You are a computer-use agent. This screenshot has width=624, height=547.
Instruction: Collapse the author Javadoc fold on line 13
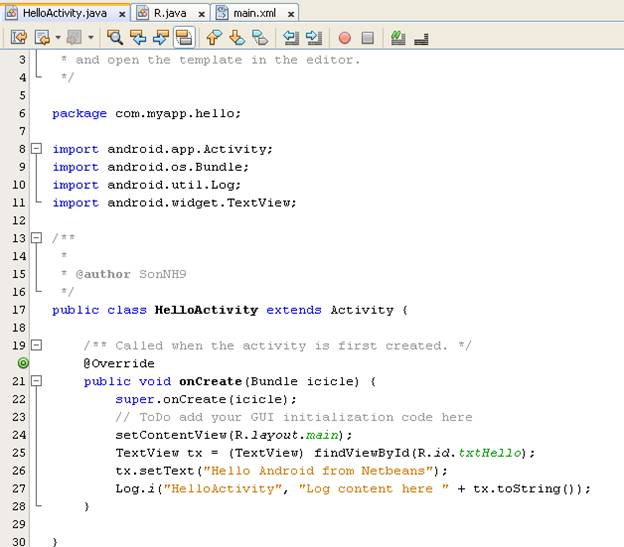[x=36, y=238]
